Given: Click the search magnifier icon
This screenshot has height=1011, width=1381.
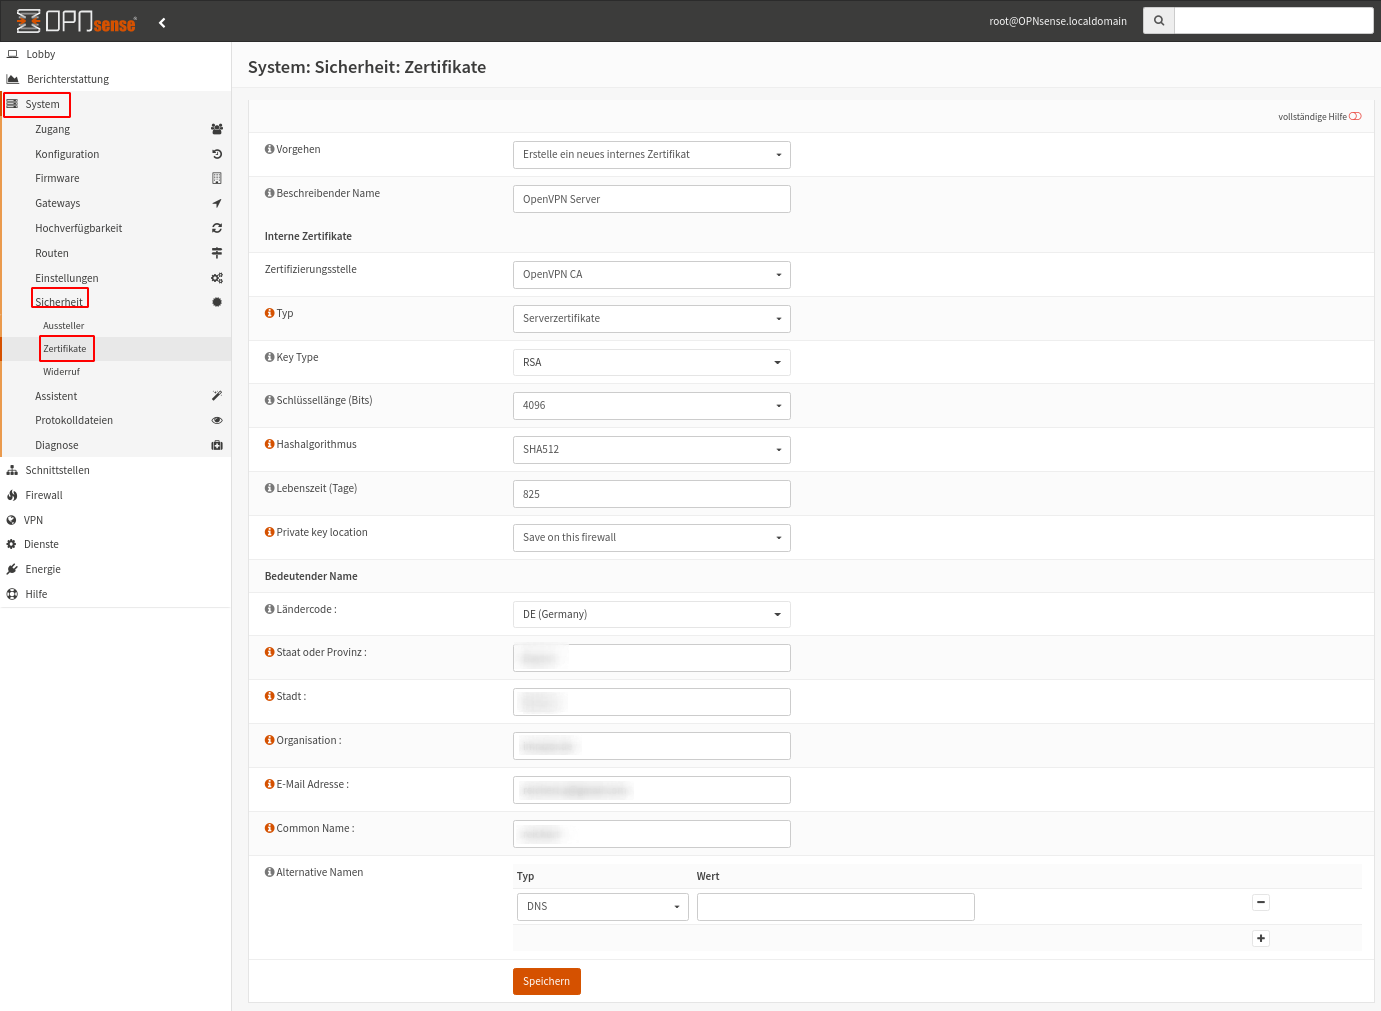Looking at the screenshot, I should tap(1158, 21).
